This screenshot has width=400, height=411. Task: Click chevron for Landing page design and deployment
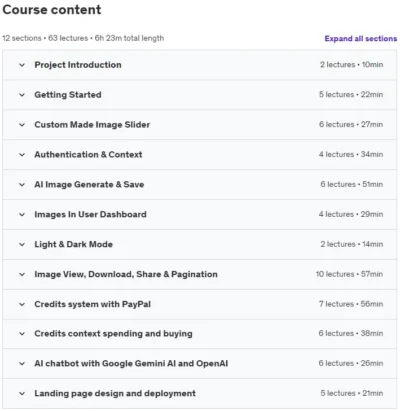point(22,394)
